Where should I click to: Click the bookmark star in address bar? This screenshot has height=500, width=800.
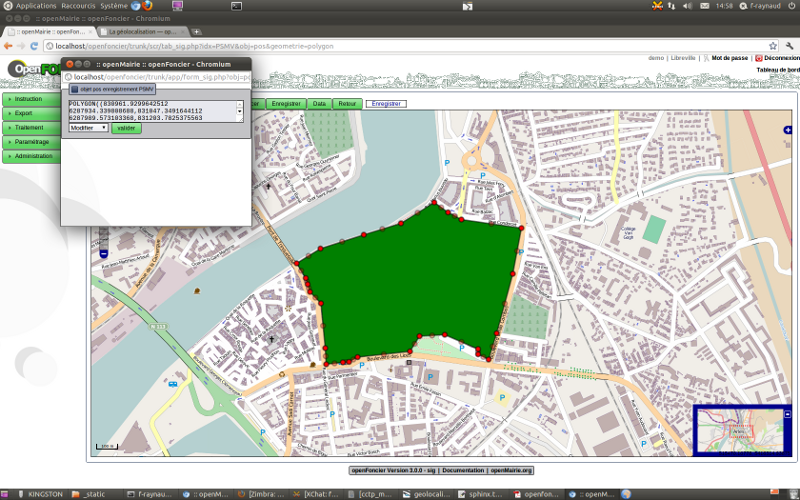pos(772,45)
